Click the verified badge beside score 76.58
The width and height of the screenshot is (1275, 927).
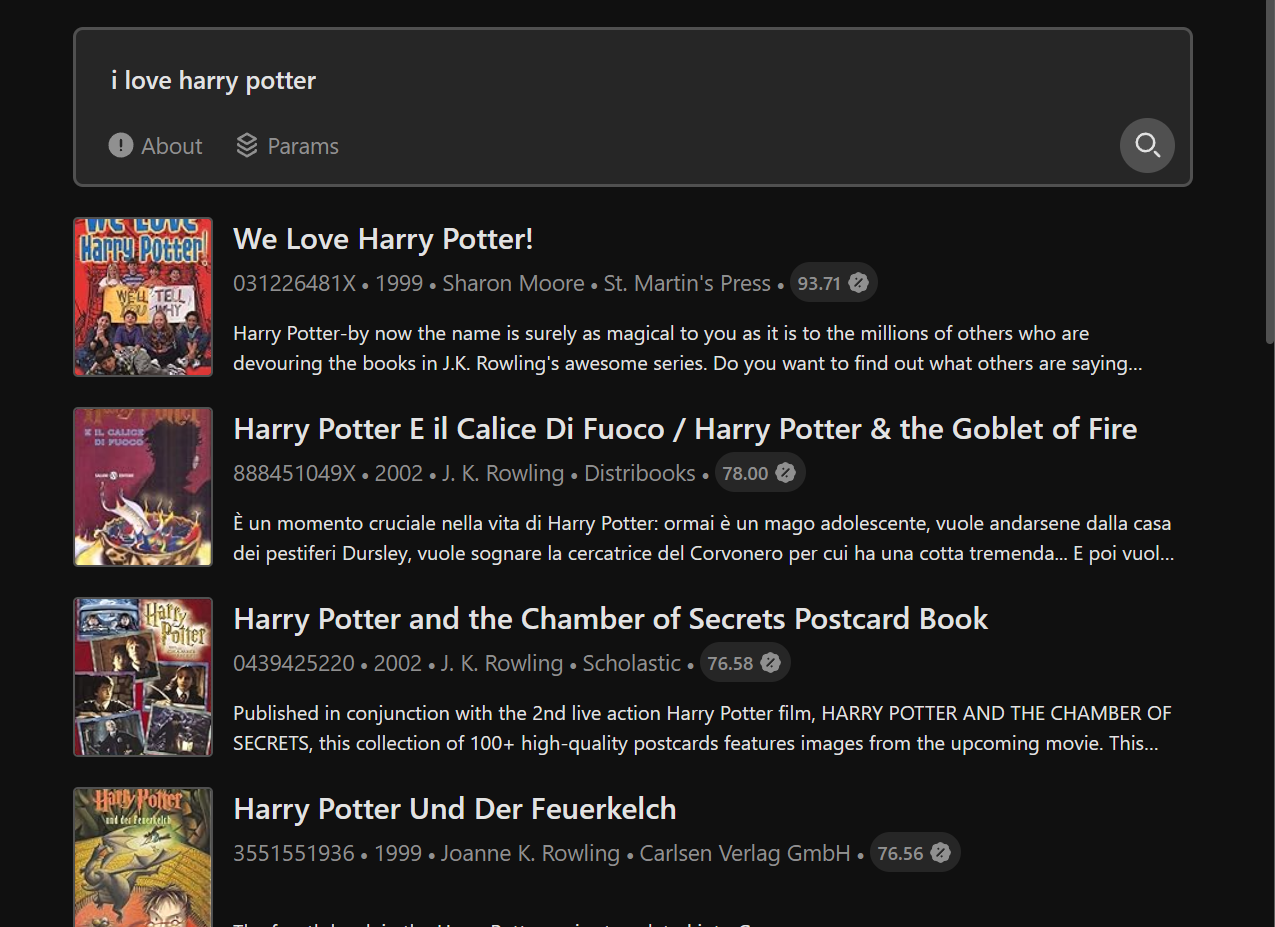point(770,663)
